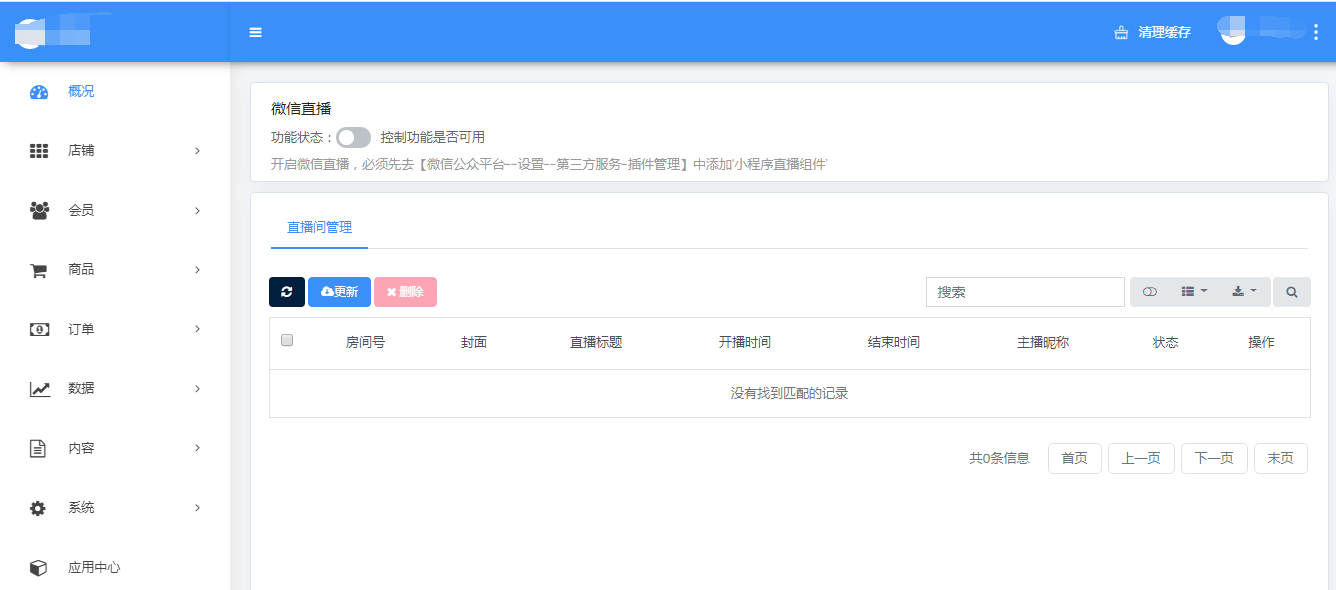
Task: Click the hamburger menu icon in header
Action: [255, 32]
